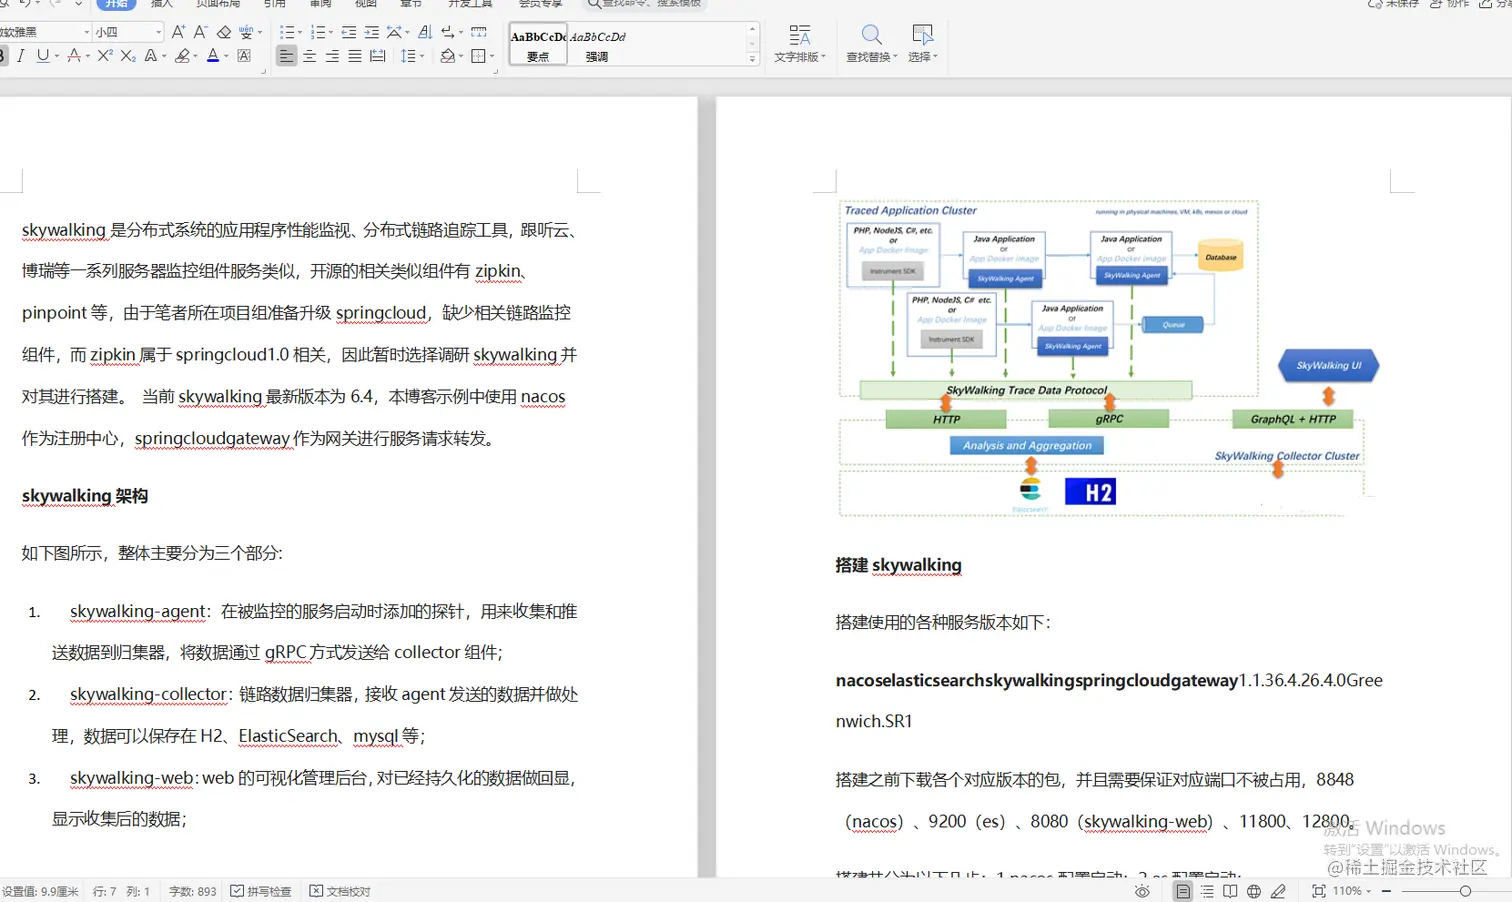The height and width of the screenshot is (902, 1512).
Task: Toggle 拼写检查 spell check
Action: click(261, 891)
